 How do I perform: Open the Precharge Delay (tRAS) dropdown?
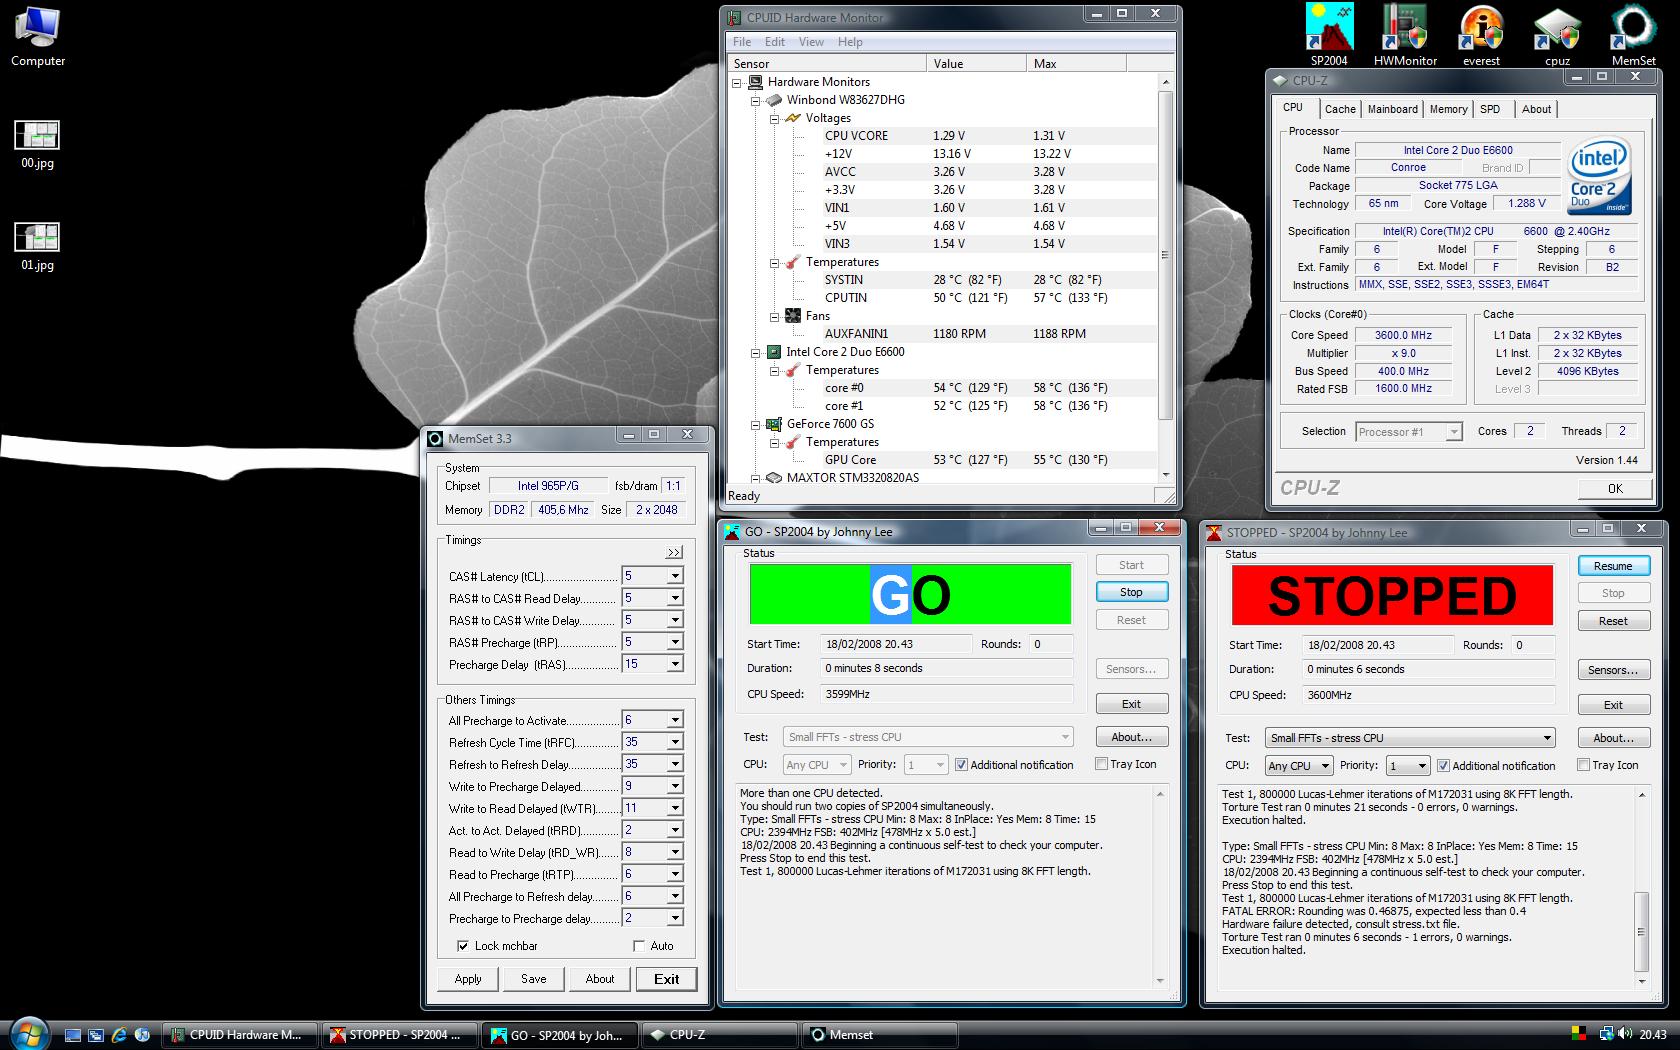[x=675, y=664]
